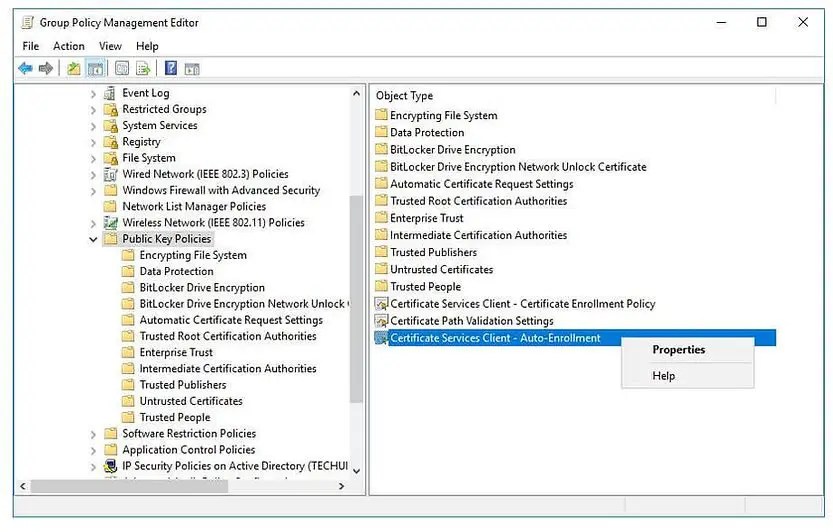Click the blue Help toolbar icon
This screenshot has height=532, width=833.
click(x=171, y=68)
